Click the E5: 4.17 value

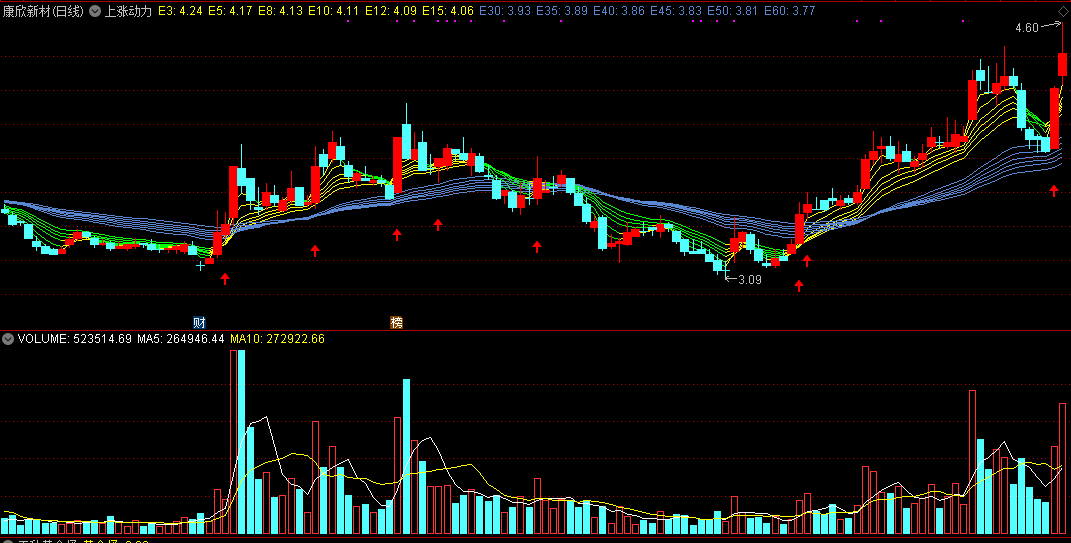click(230, 12)
